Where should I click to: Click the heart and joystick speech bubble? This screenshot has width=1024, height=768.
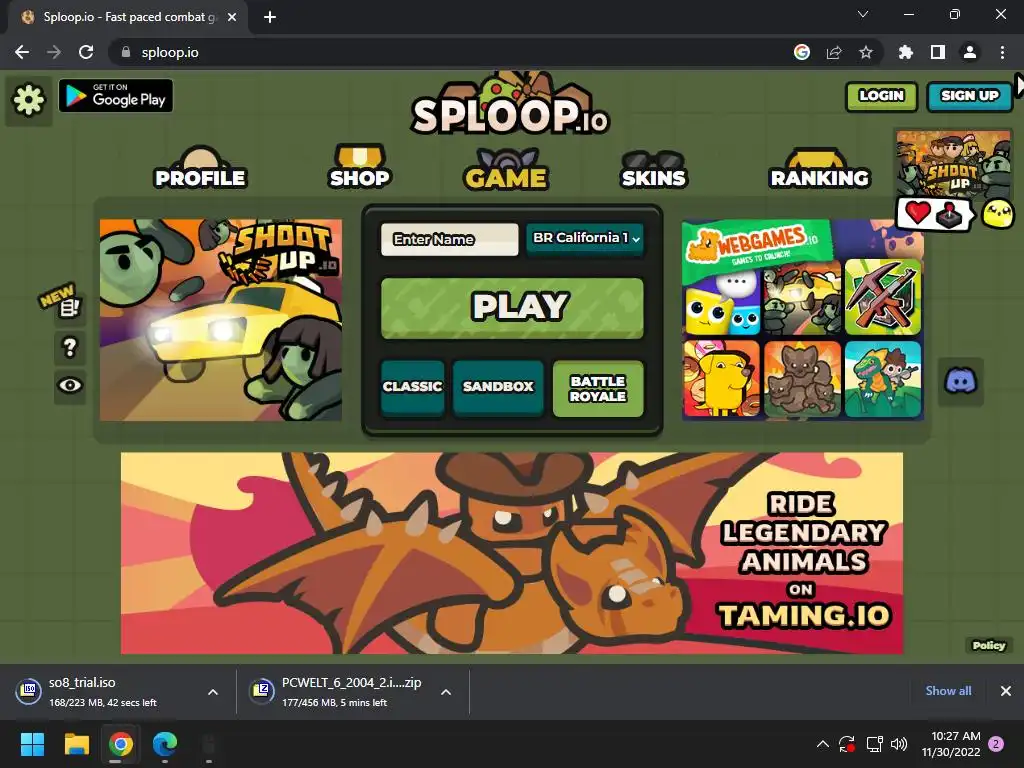tap(933, 214)
